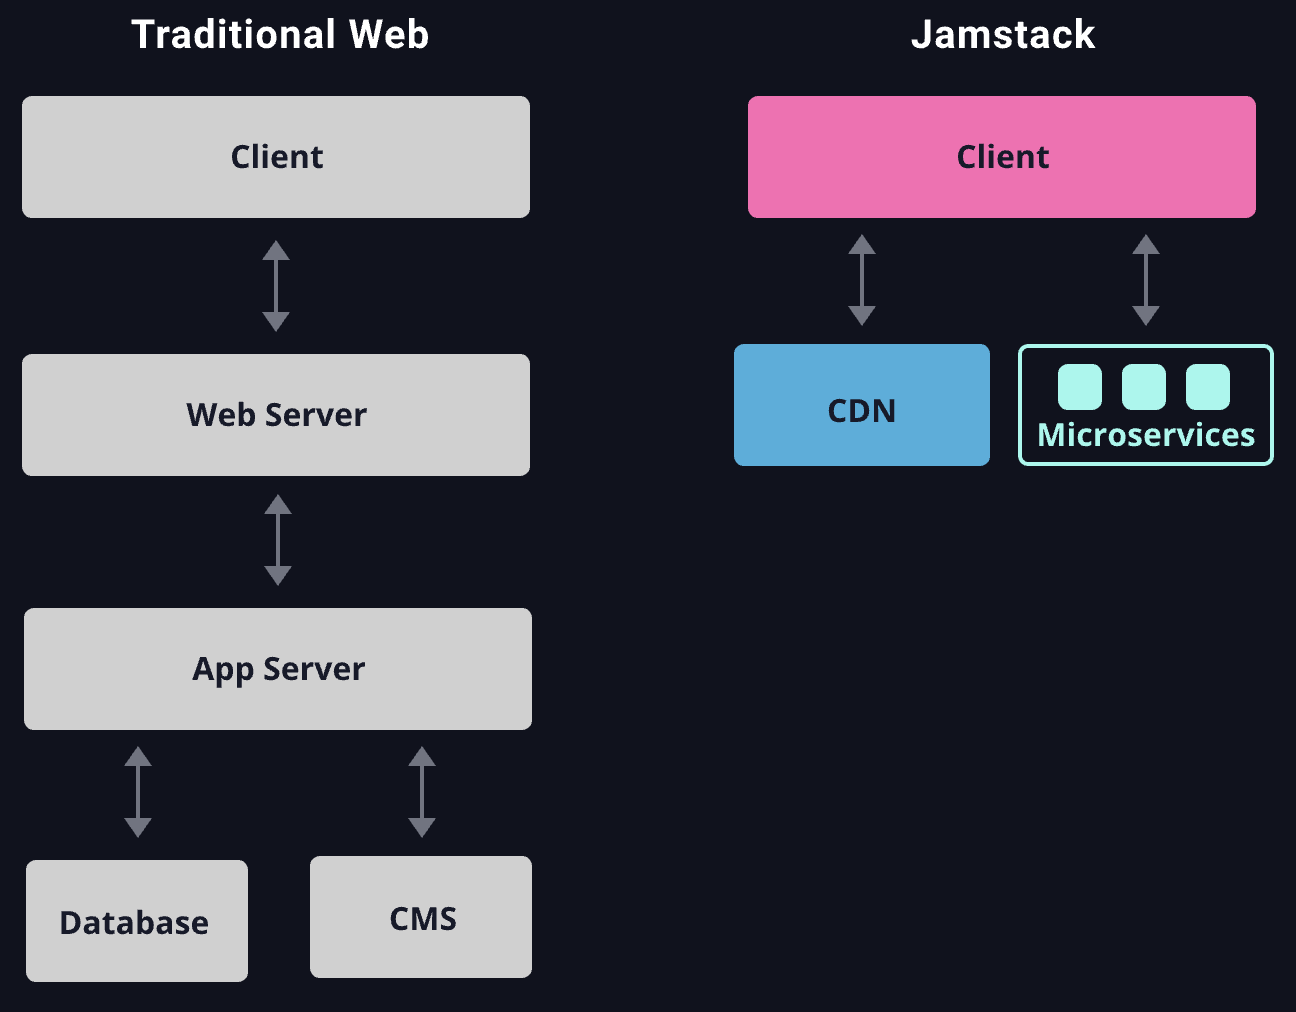This screenshot has height=1012, width=1296.
Task: Select the CMS box
Action: pyautogui.click(x=421, y=917)
